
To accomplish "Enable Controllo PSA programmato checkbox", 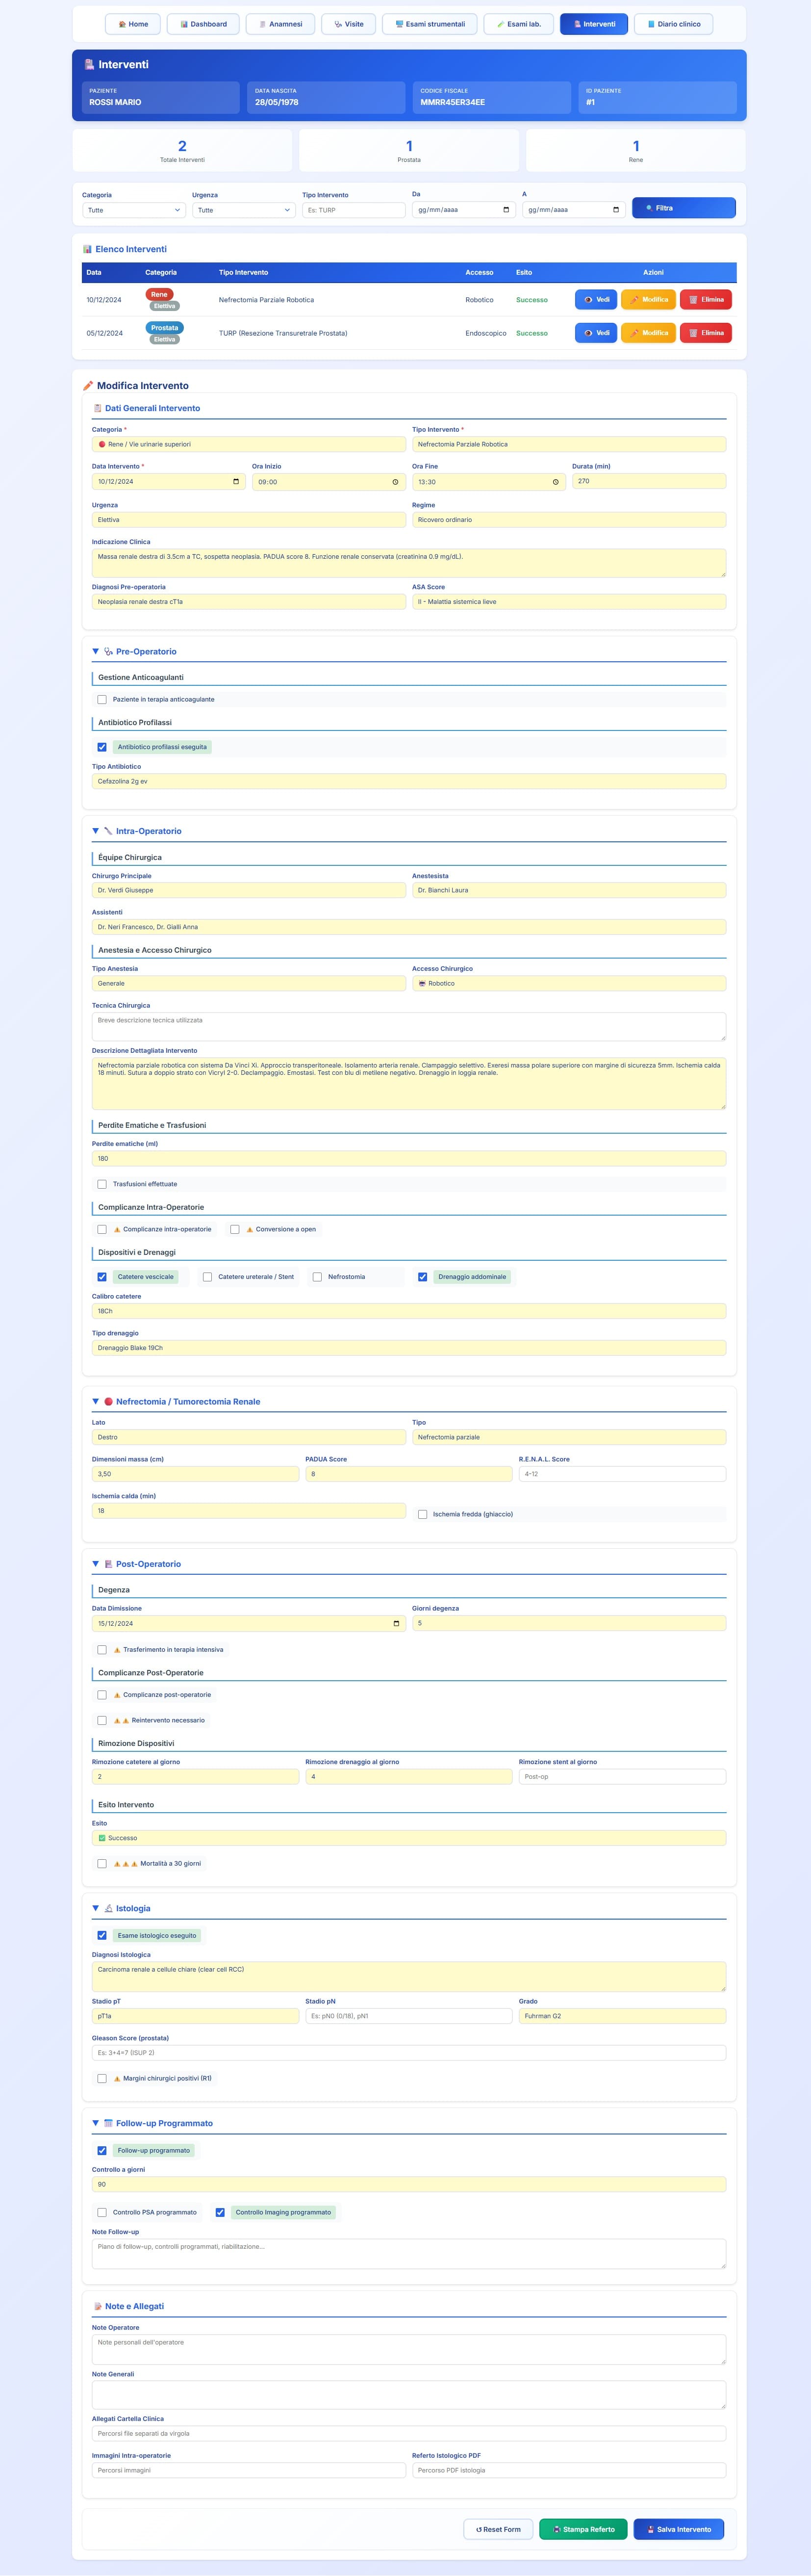I will [102, 2212].
